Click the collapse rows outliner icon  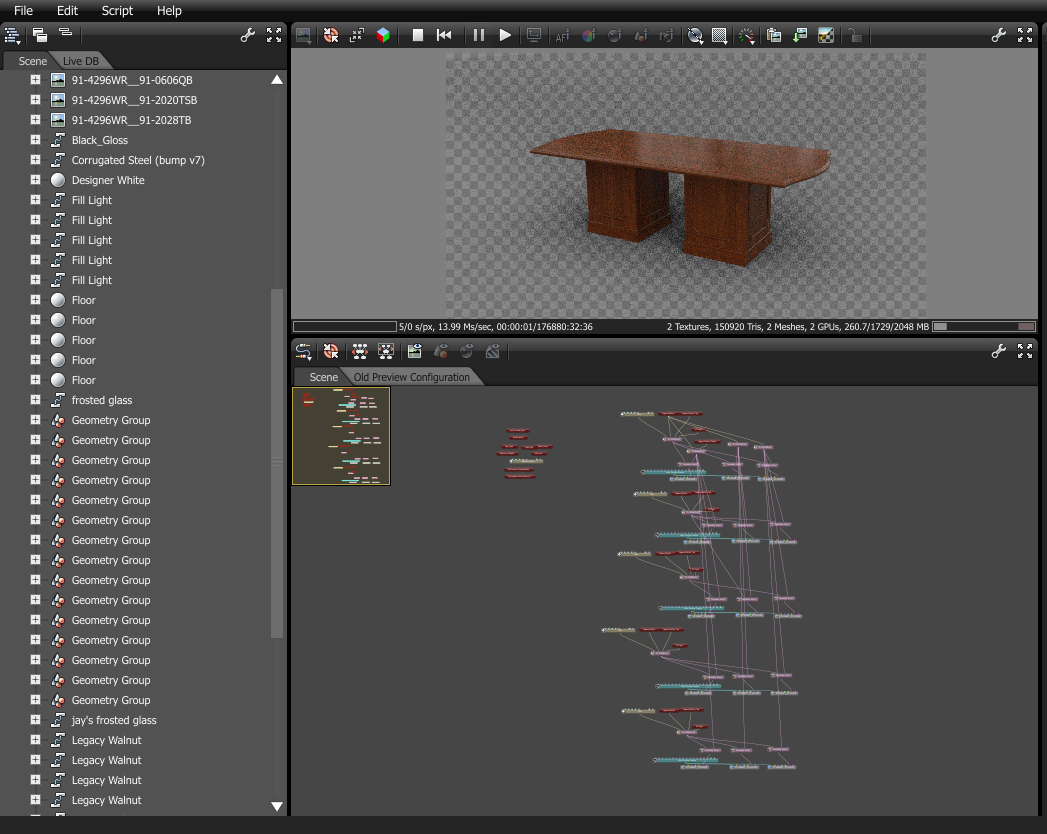coord(65,33)
